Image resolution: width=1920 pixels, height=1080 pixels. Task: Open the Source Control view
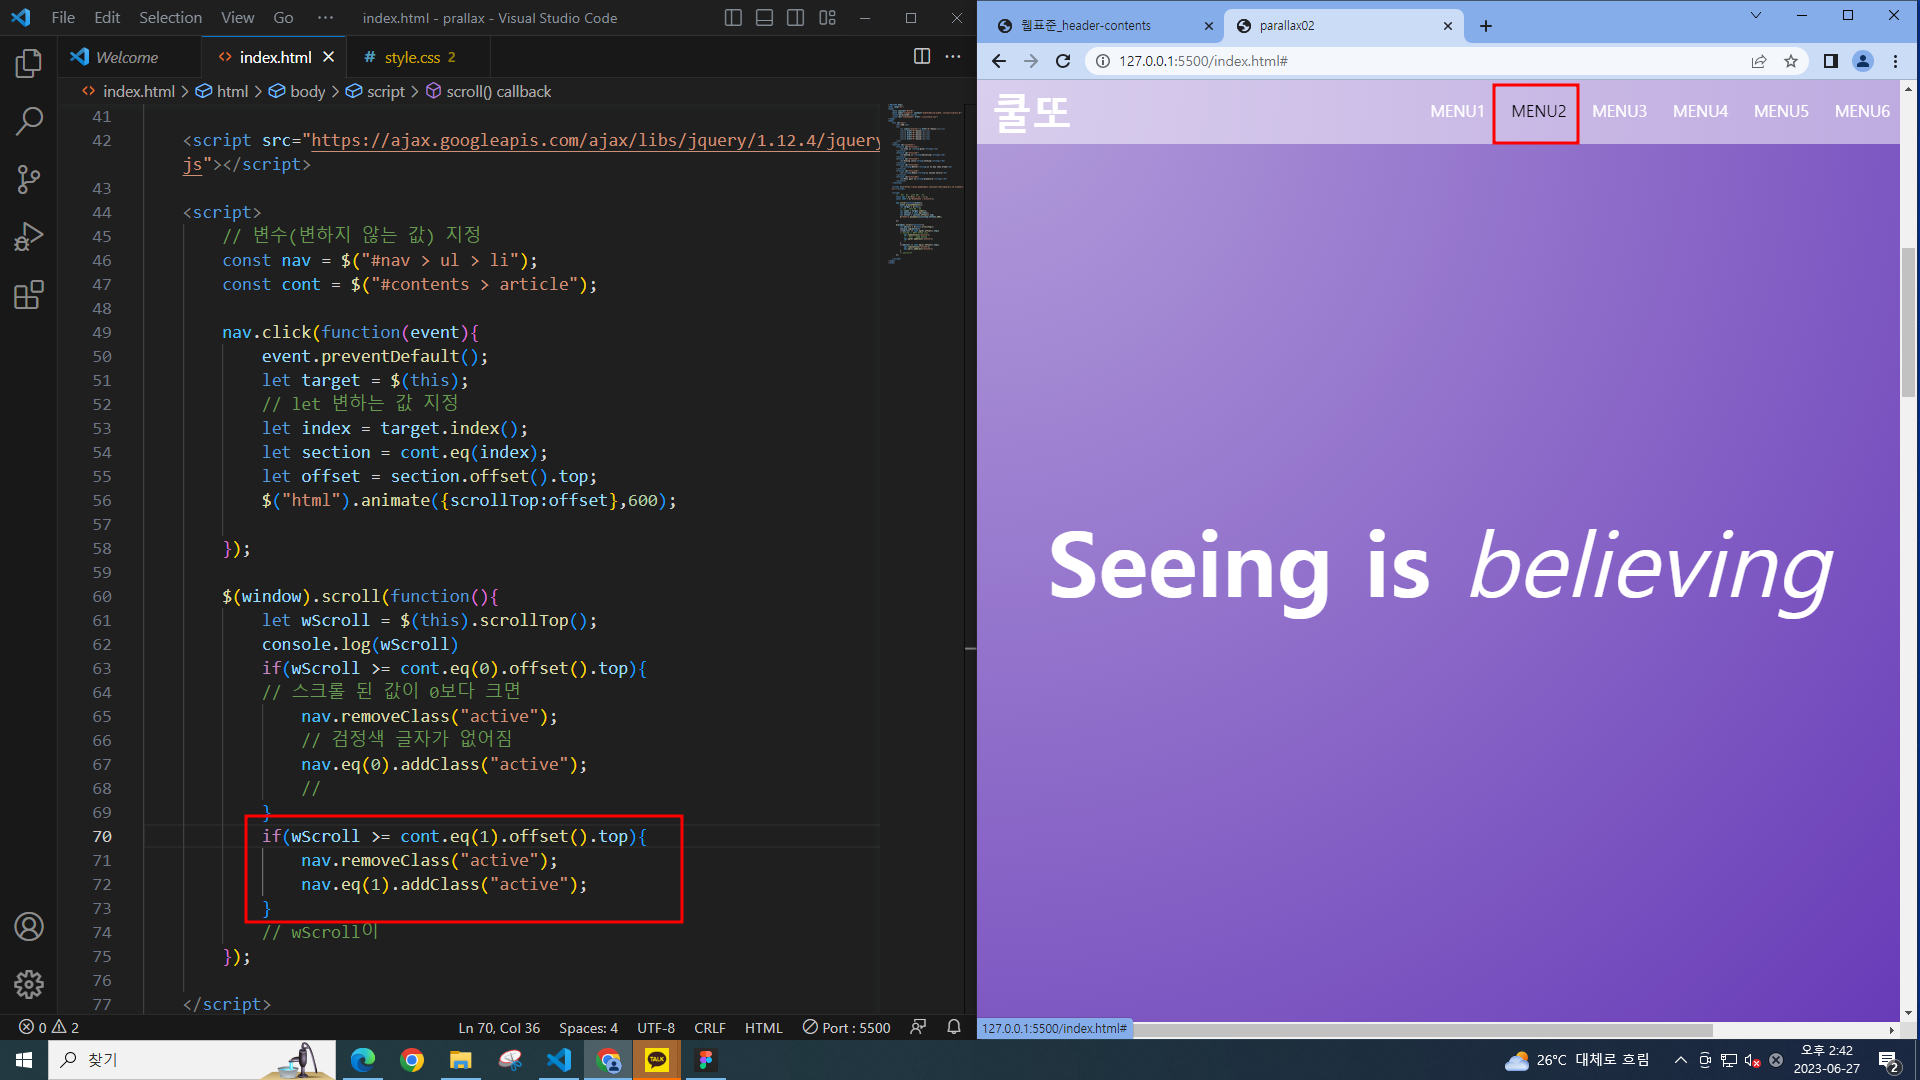[29, 180]
